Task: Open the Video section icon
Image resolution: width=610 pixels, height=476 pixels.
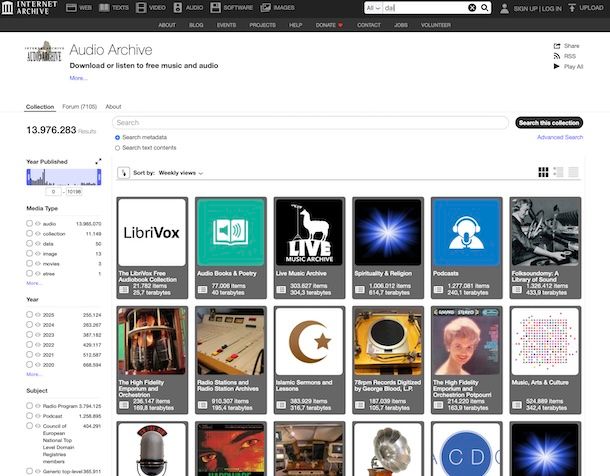Action: point(141,7)
